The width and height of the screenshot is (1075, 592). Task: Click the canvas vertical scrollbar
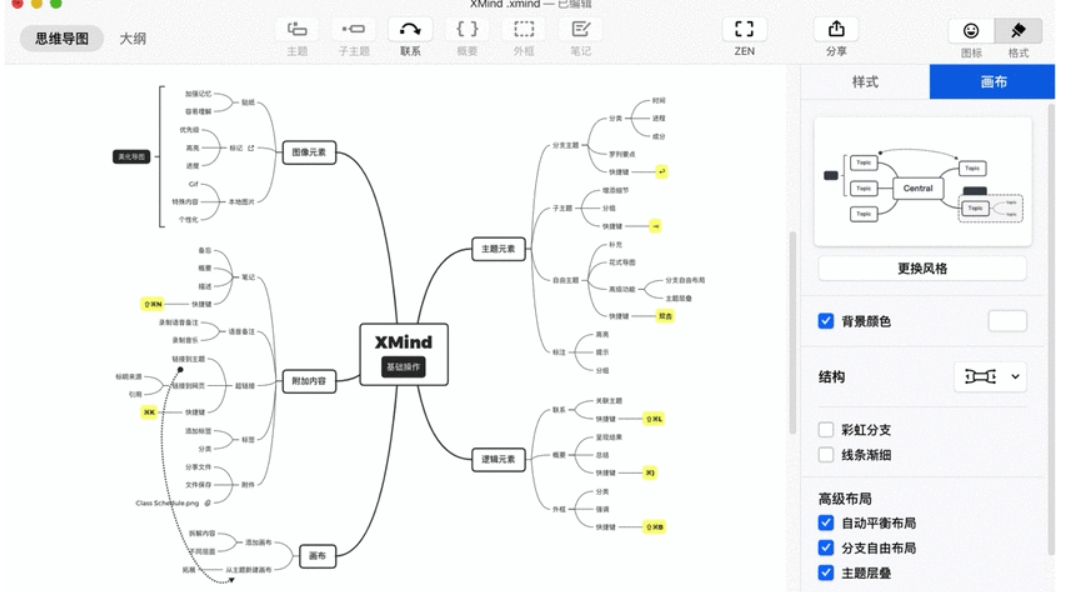tap(793, 333)
